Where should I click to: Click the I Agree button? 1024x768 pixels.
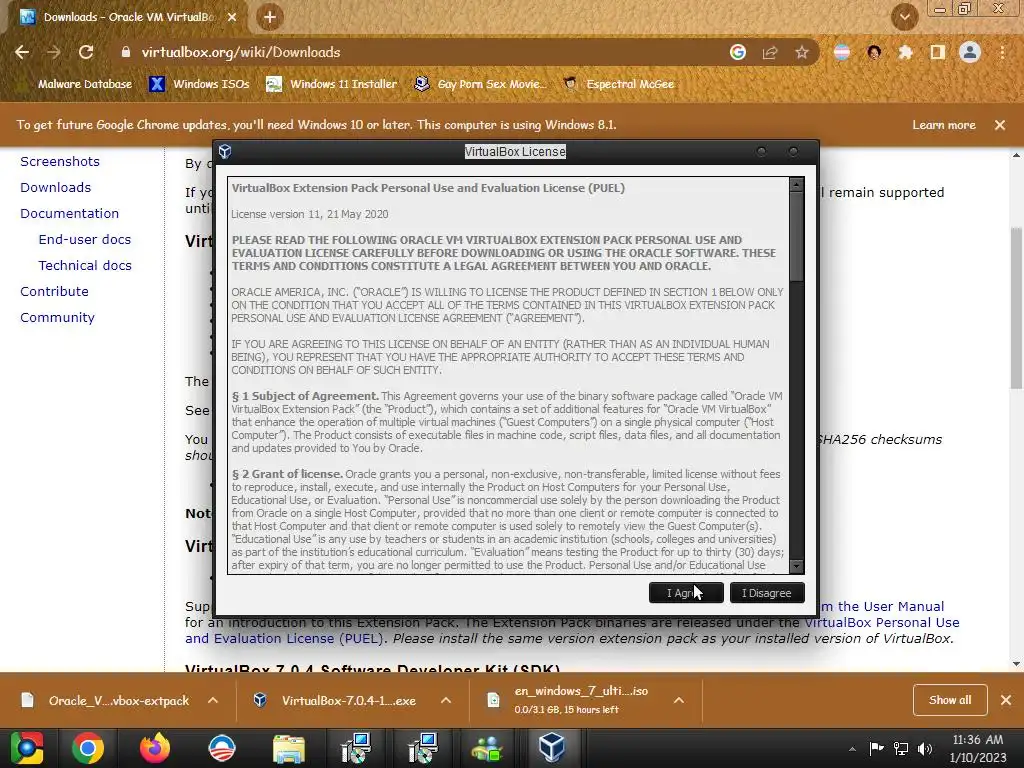(x=686, y=593)
